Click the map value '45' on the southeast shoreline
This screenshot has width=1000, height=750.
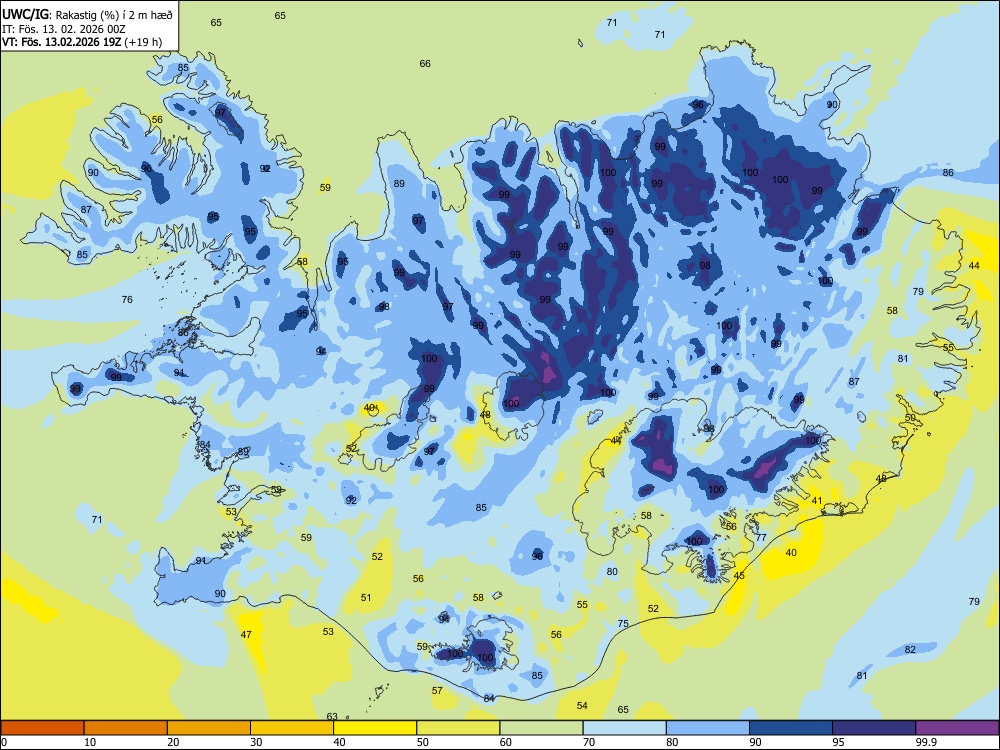739,575
